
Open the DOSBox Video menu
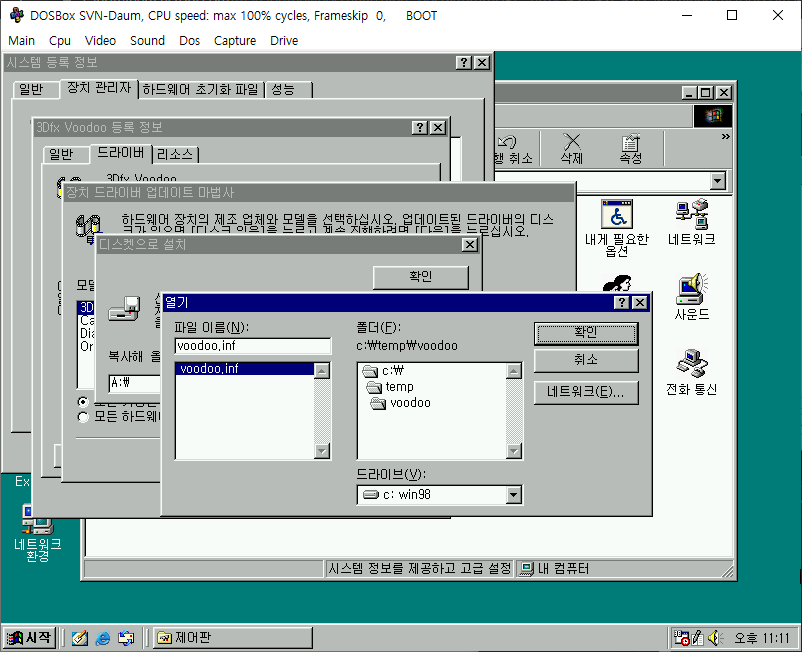[x=100, y=40]
